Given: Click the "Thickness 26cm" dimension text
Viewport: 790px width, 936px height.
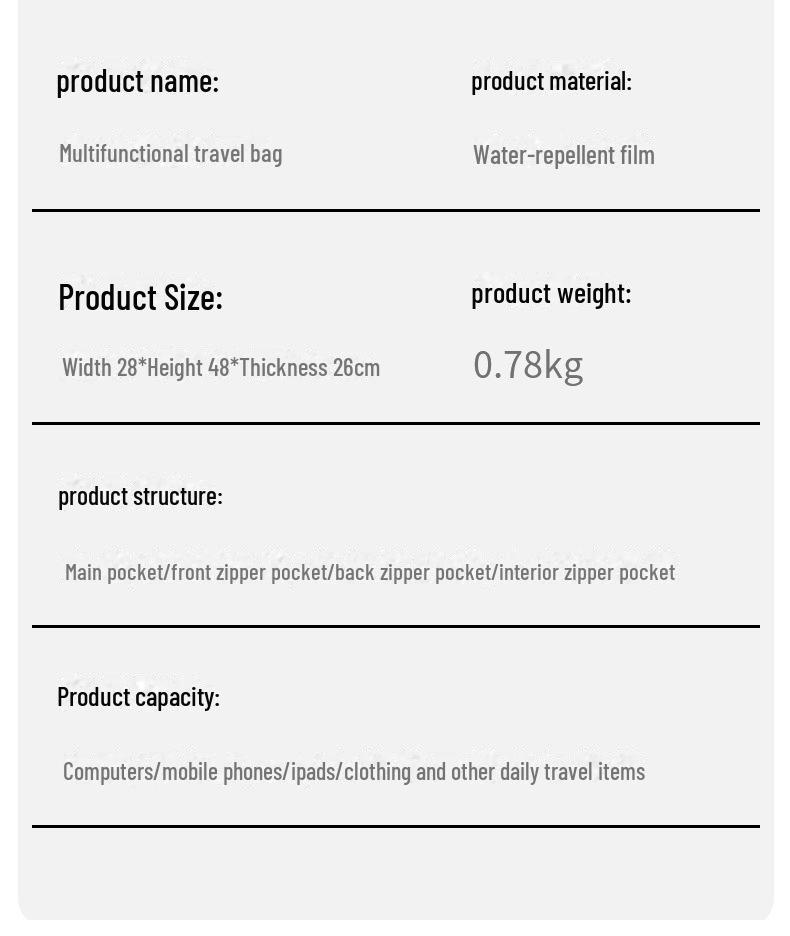Looking at the screenshot, I should point(309,367).
